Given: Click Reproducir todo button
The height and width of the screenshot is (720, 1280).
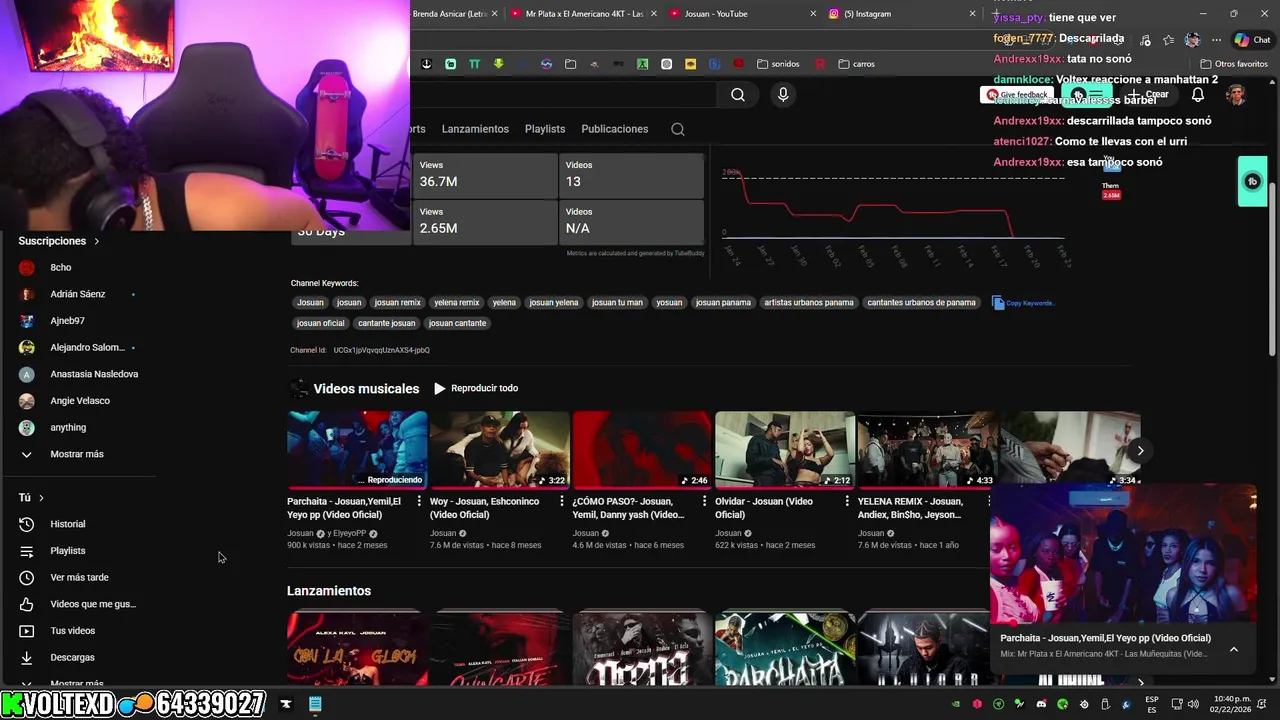Looking at the screenshot, I should point(476,388).
